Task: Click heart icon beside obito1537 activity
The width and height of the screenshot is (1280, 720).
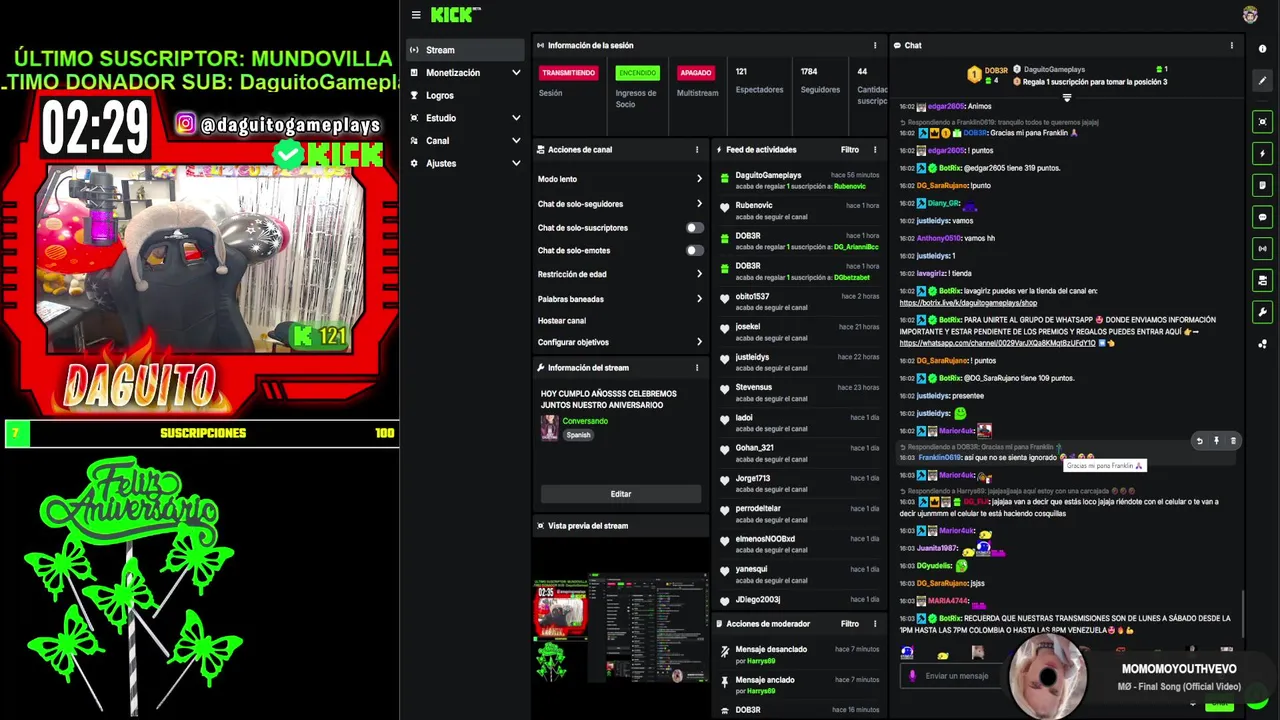Action: pyautogui.click(x=725, y=299)
